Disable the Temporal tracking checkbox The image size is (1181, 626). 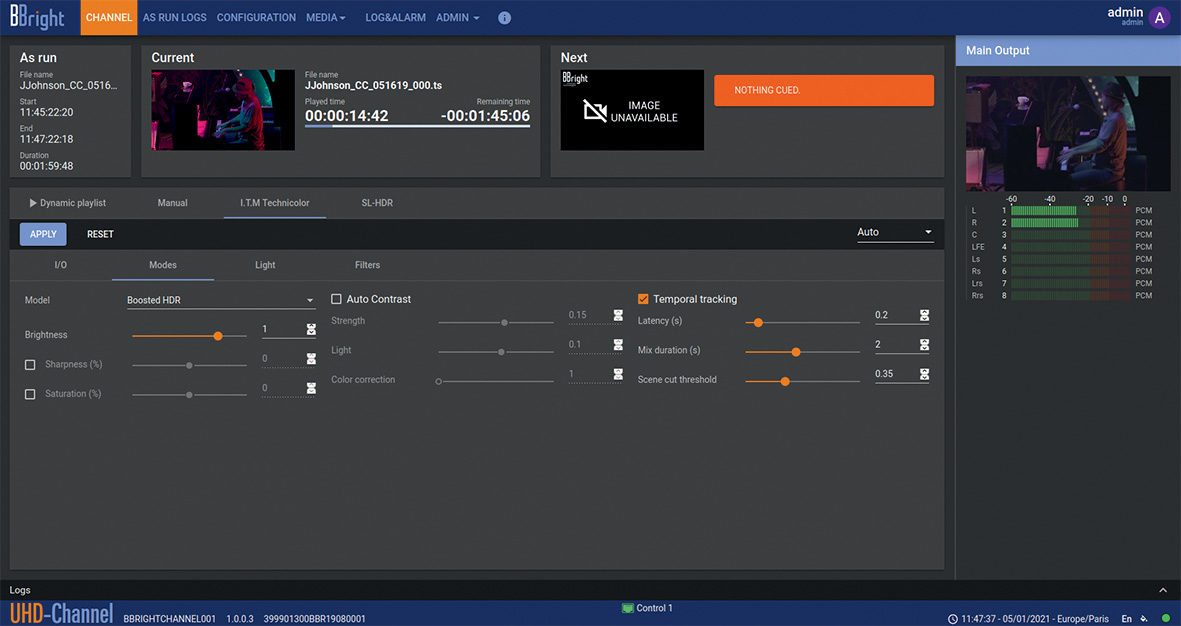(x=643, y=299)
